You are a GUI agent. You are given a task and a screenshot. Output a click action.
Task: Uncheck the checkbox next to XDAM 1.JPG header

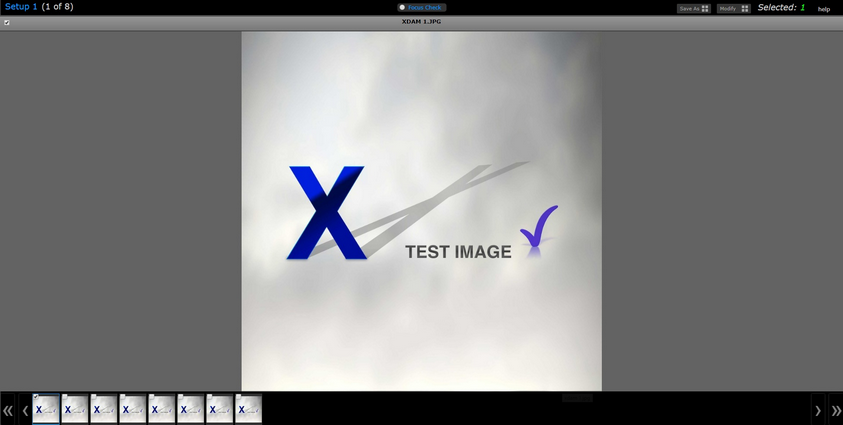pyautogui.click(x=7, y=22)
